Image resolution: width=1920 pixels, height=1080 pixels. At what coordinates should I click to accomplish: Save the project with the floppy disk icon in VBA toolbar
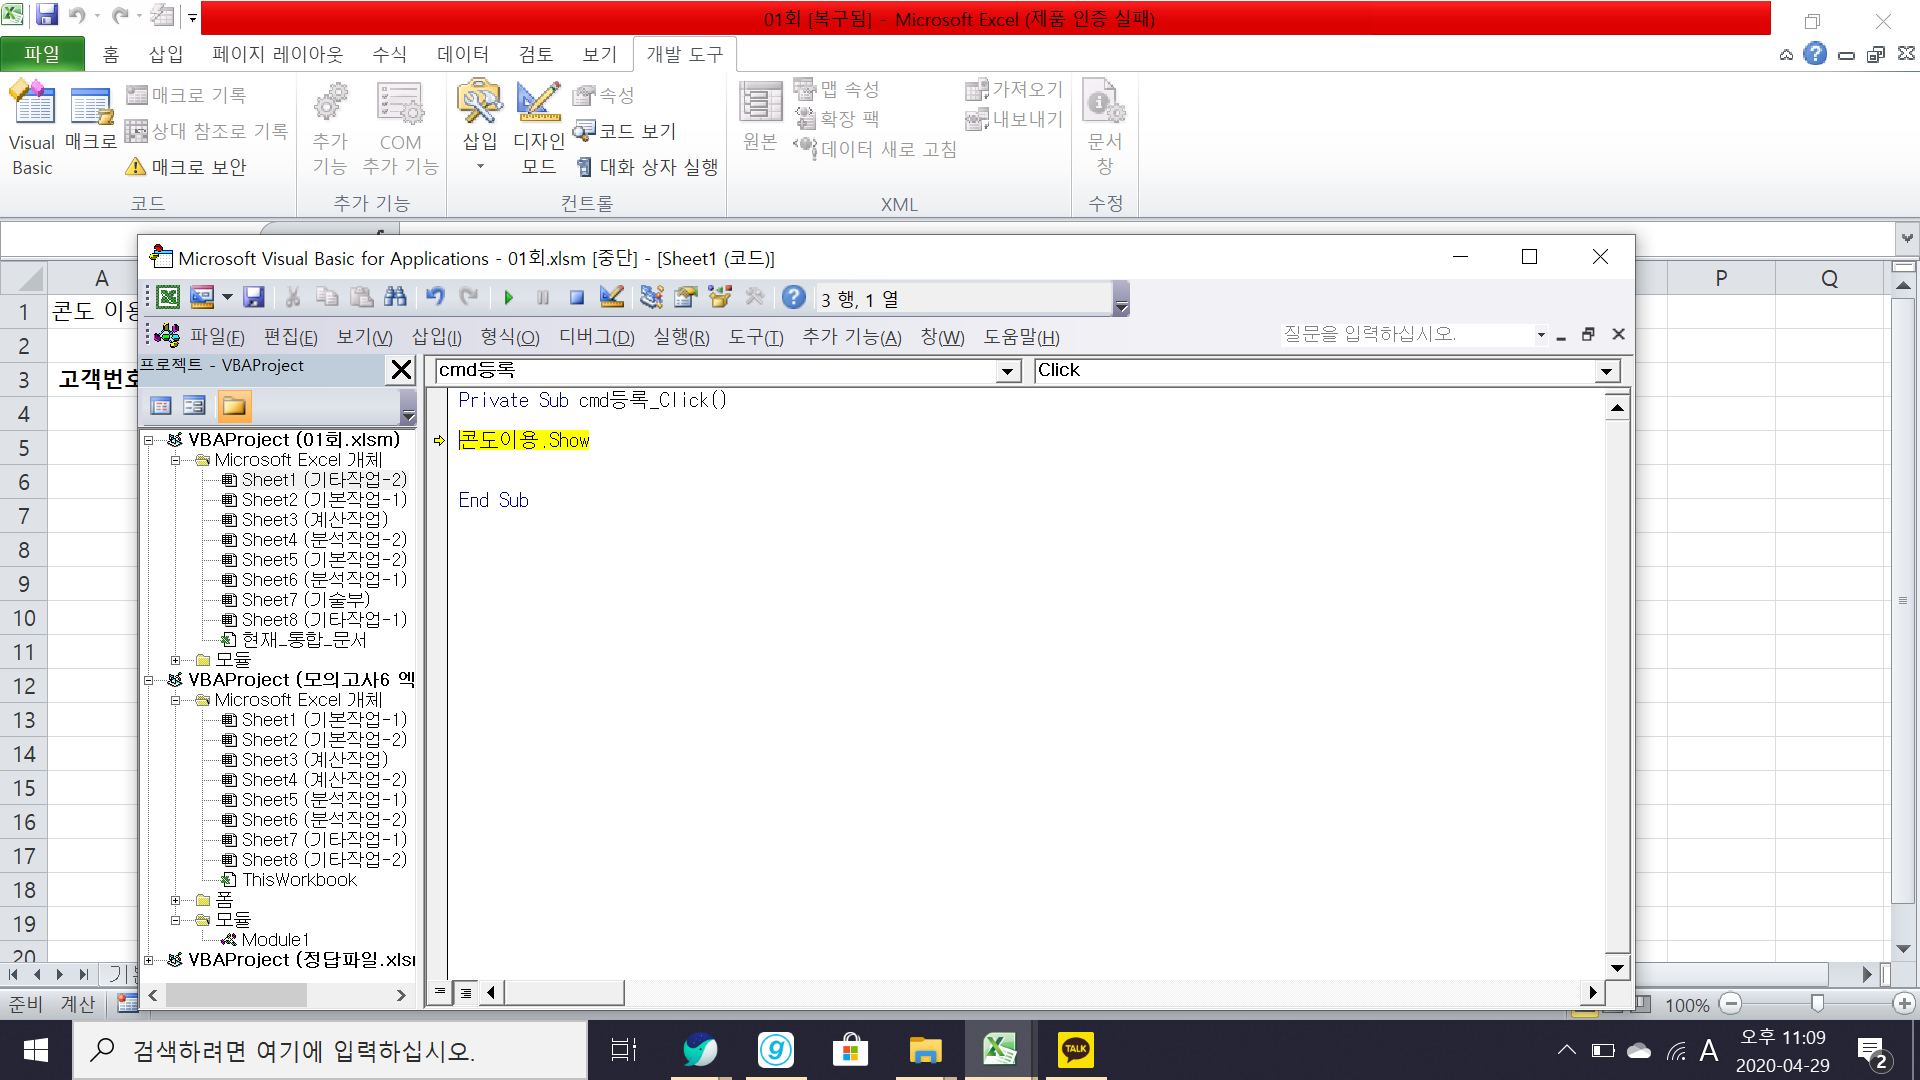(254, 297)
